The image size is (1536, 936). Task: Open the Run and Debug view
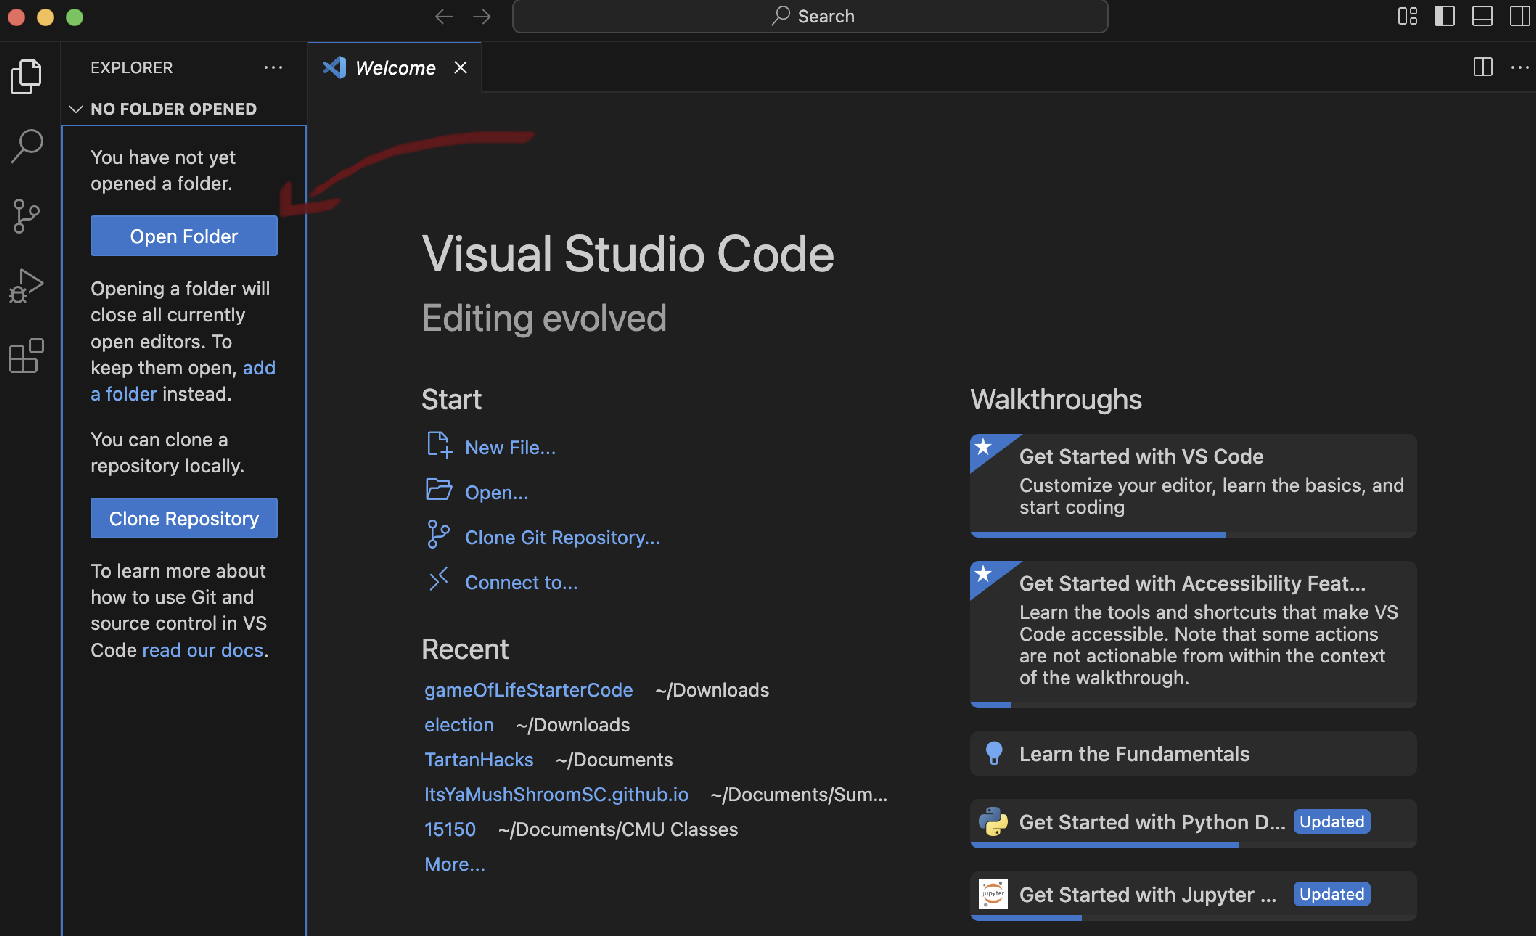(x=27, y=286)
